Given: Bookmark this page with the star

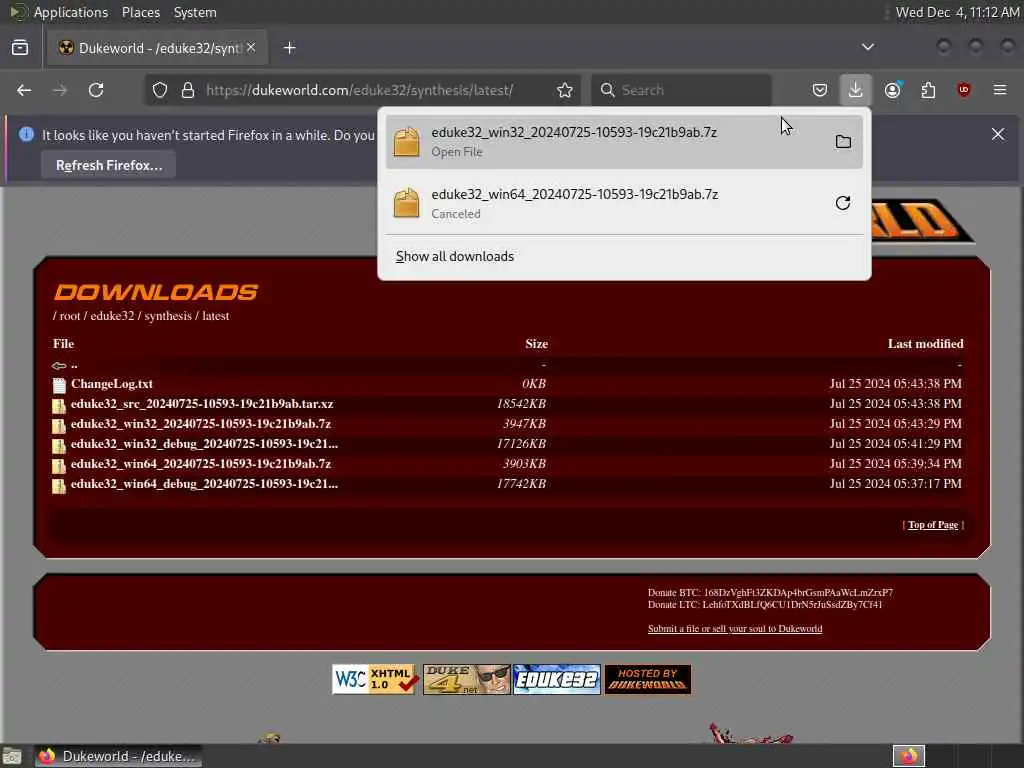Looking at the screenshot, I should [x=565, y=90].
